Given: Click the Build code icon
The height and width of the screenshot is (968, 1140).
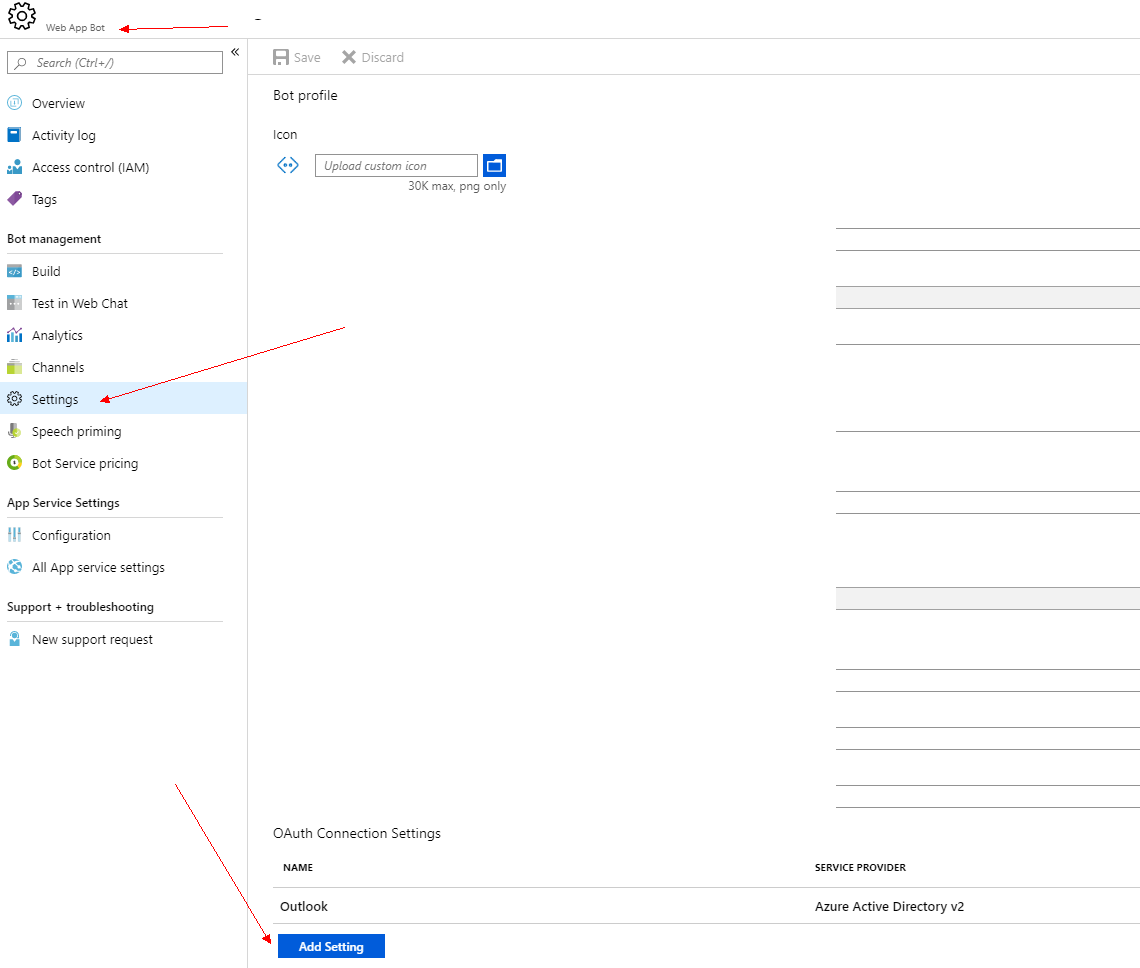Looking at the screenshot, I should point(15,271).
